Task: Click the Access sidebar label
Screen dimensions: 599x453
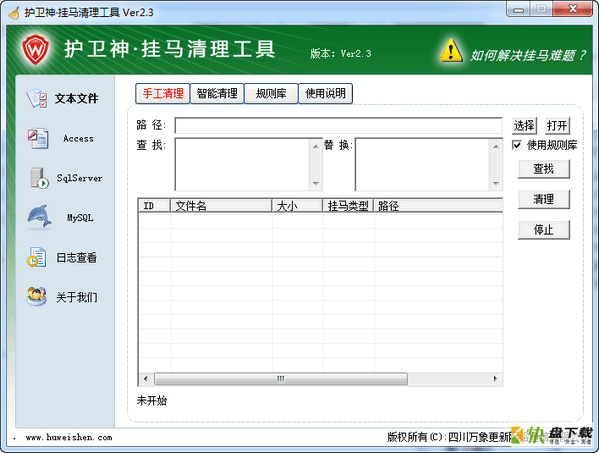Action: tap(78, 139)
